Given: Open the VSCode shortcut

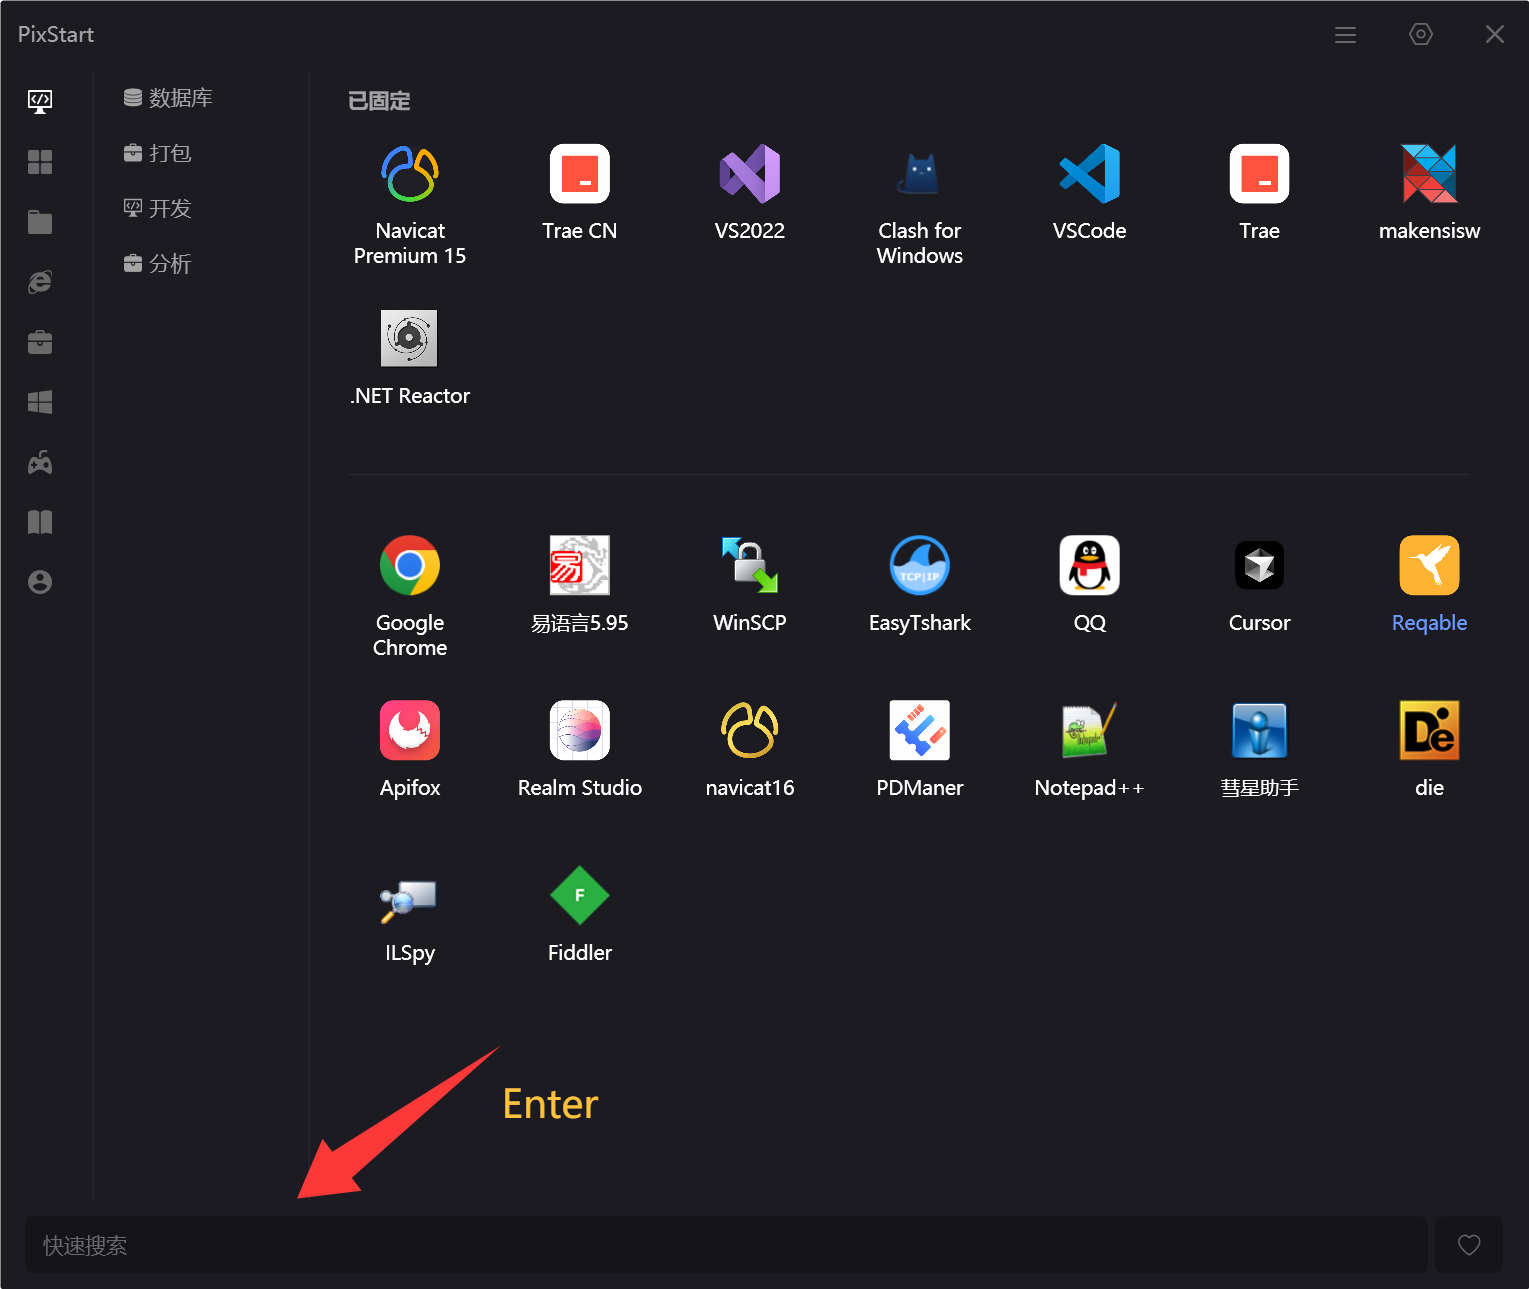Looking at the screenshot, I should [1089, 175].
